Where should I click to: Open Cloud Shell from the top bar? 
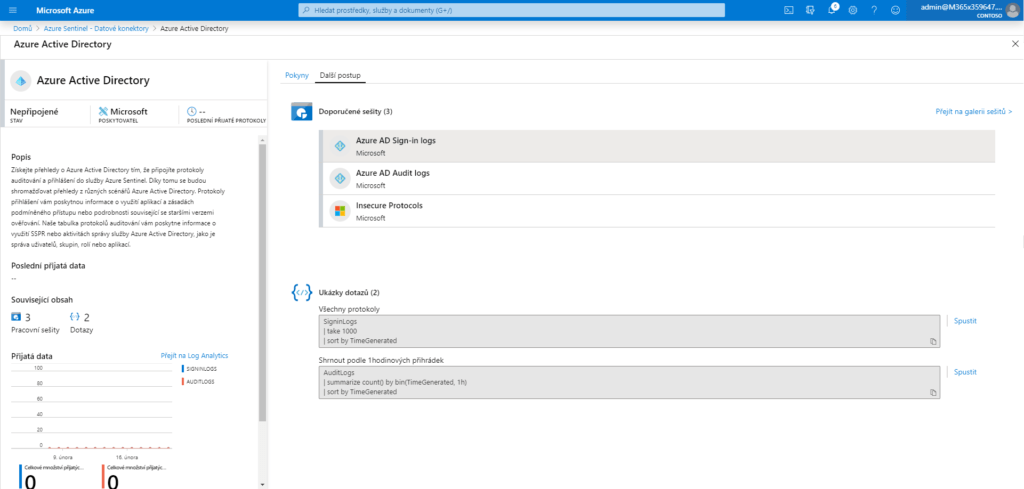pyautogui.click(x=789, y=9)
